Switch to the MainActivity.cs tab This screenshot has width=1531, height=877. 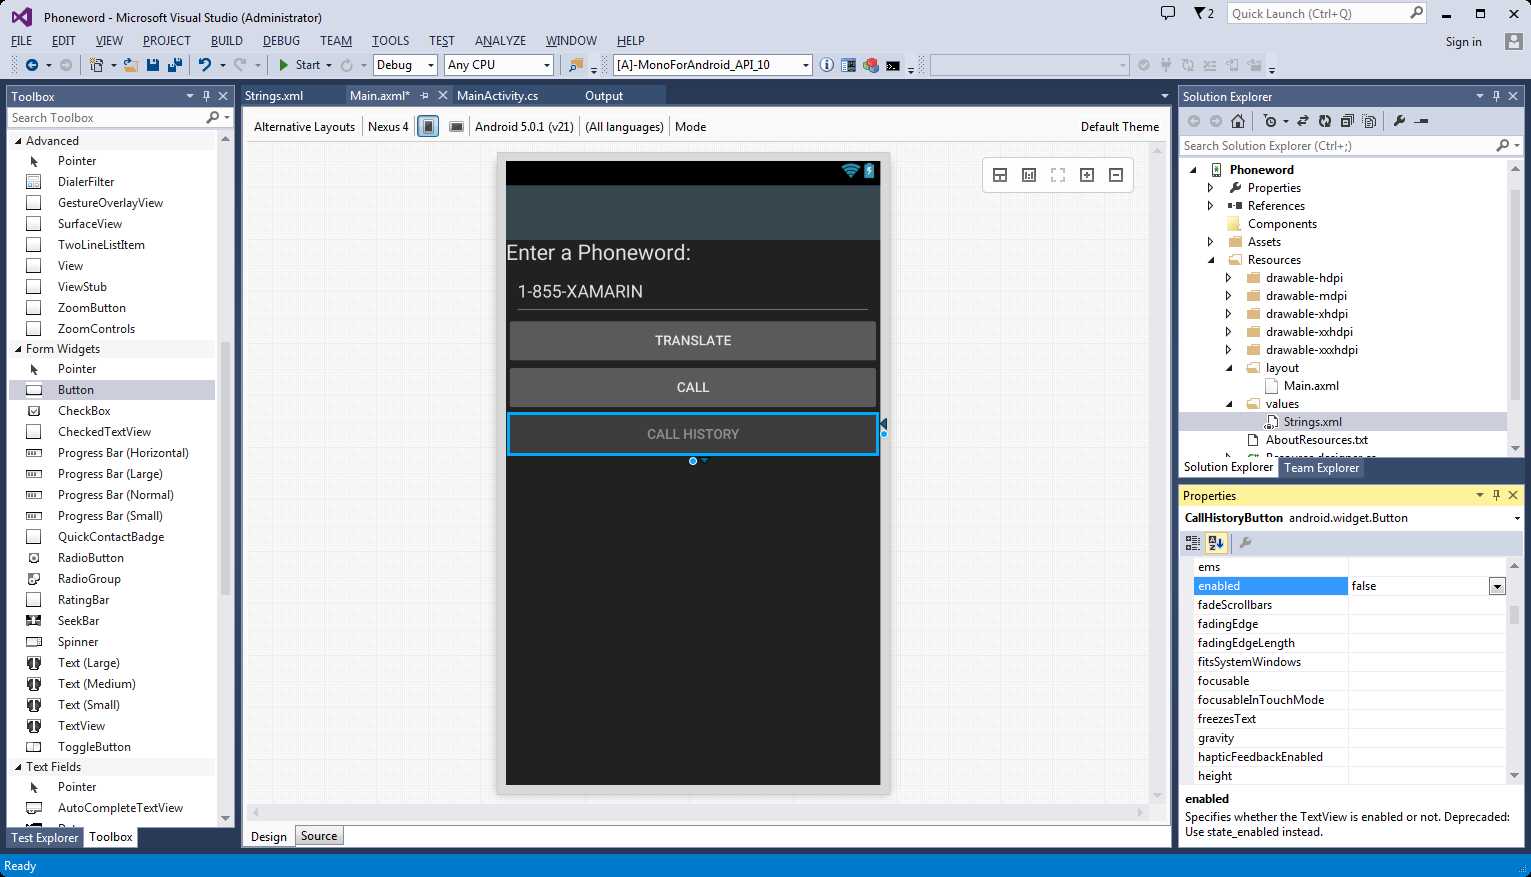click(497, 96)
